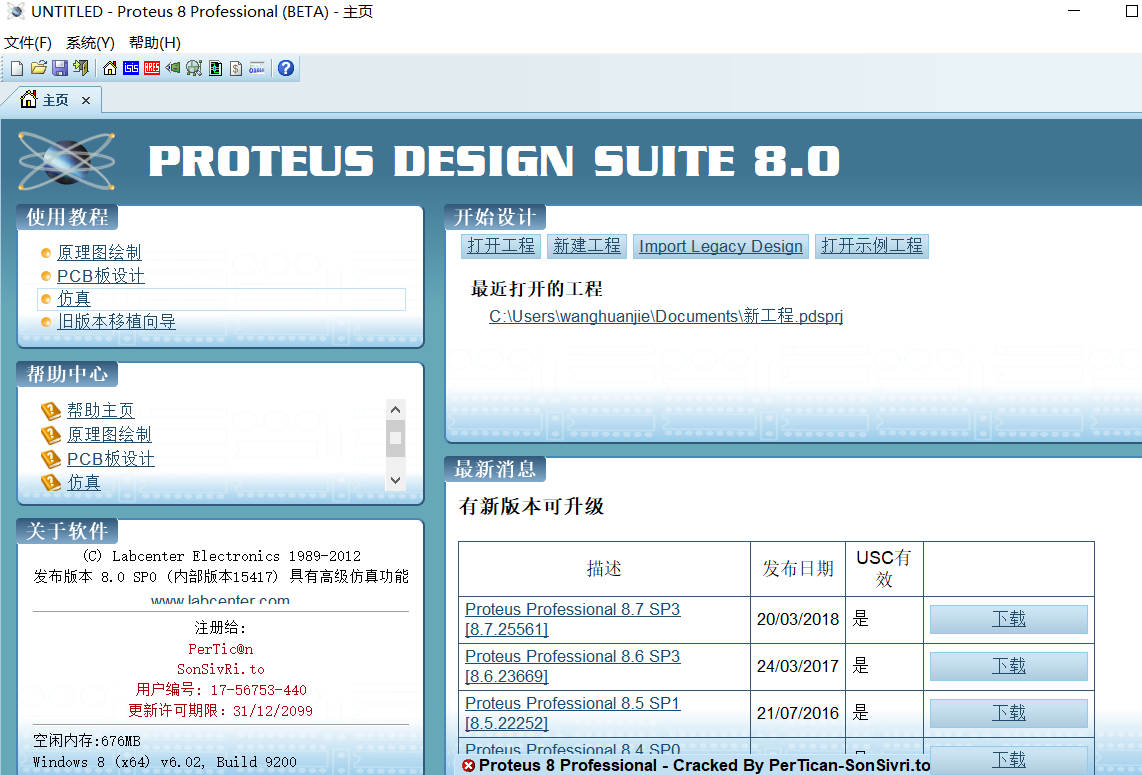Screen dimensions: 1142x775
Task: Click the blue Help question mark icon
Action: [286, 68]
